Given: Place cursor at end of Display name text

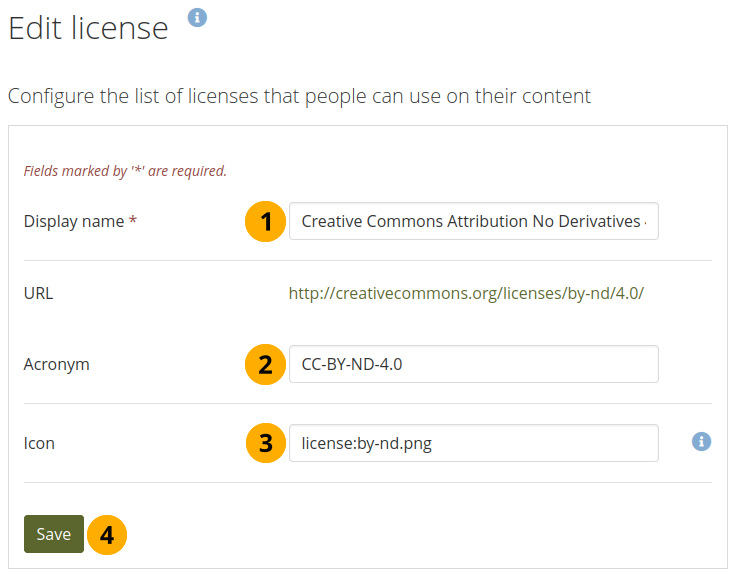Looking at the screenshot, I should pyautogui.click(x=652, y=221).
